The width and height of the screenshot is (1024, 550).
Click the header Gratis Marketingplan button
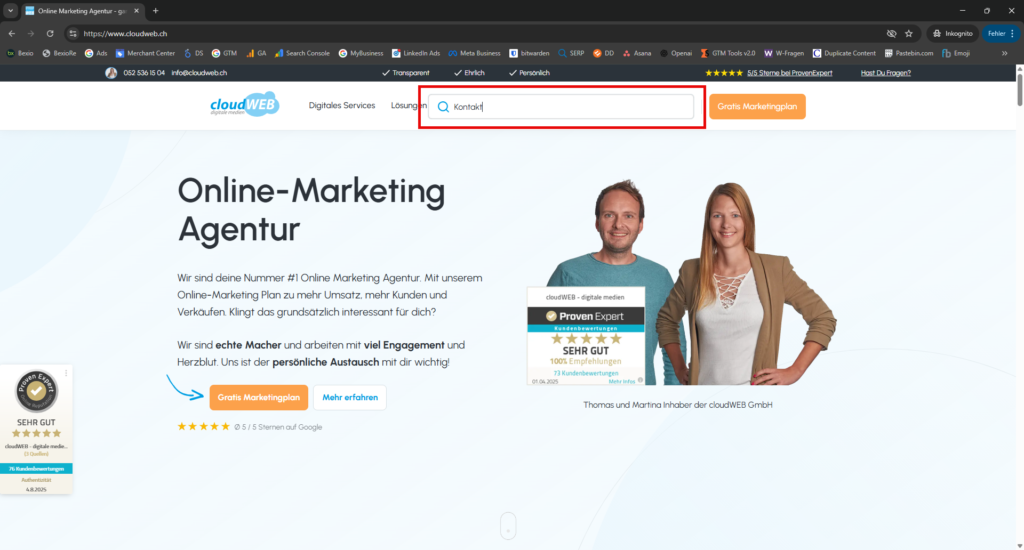coord(757,106)
